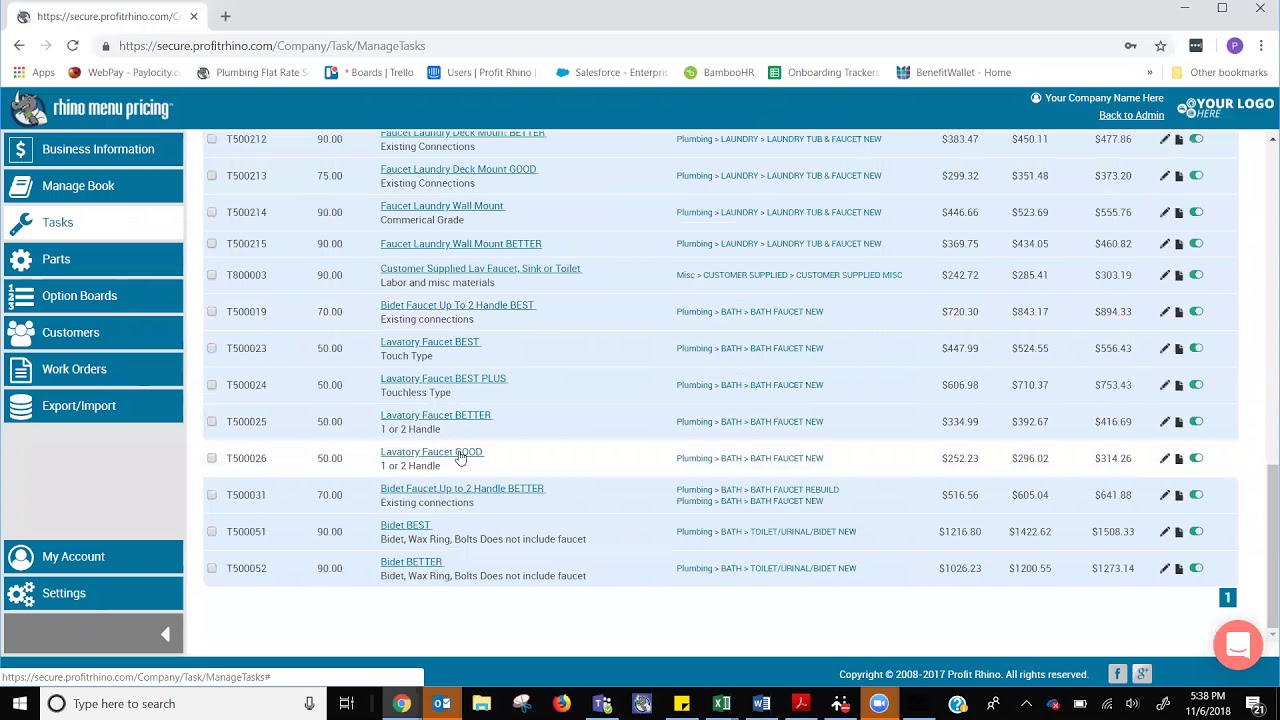Image resolution: width=1280 pixels, height=720 pixels.
Task: Toggle active switch for task T500212
Action: [1196, 139]
